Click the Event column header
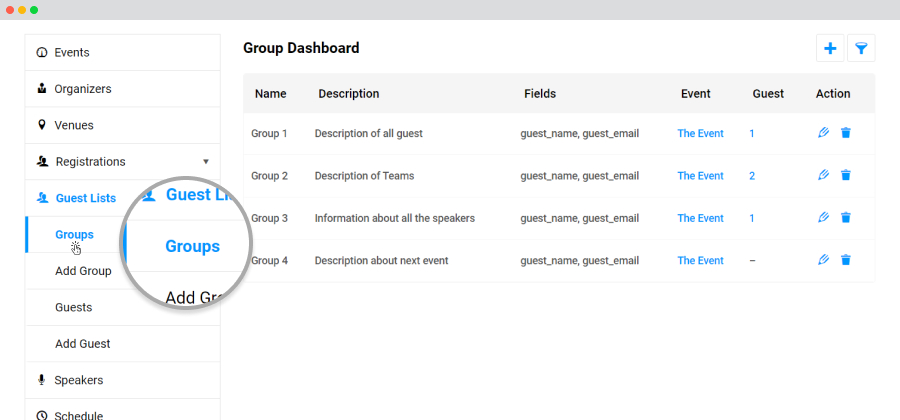Image resolution: width=900 pixels, height=420 pixels. pyautogui.click(x=696, y=94)
